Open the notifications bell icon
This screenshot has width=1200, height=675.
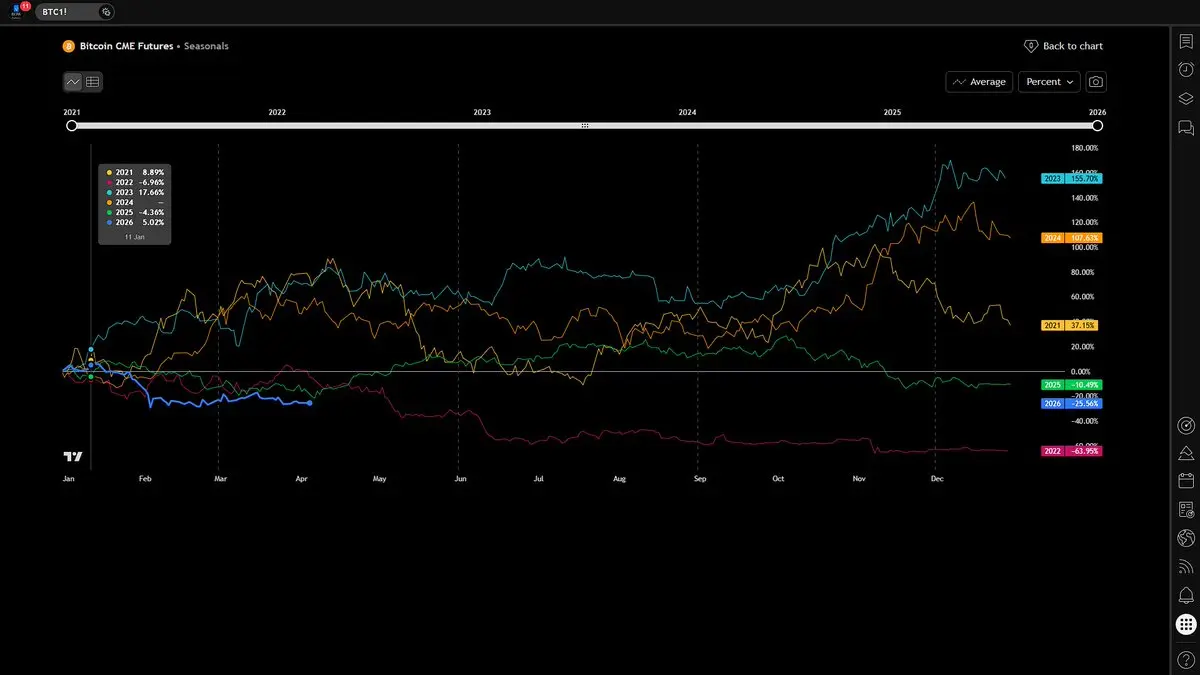[x=1186, y=596]
